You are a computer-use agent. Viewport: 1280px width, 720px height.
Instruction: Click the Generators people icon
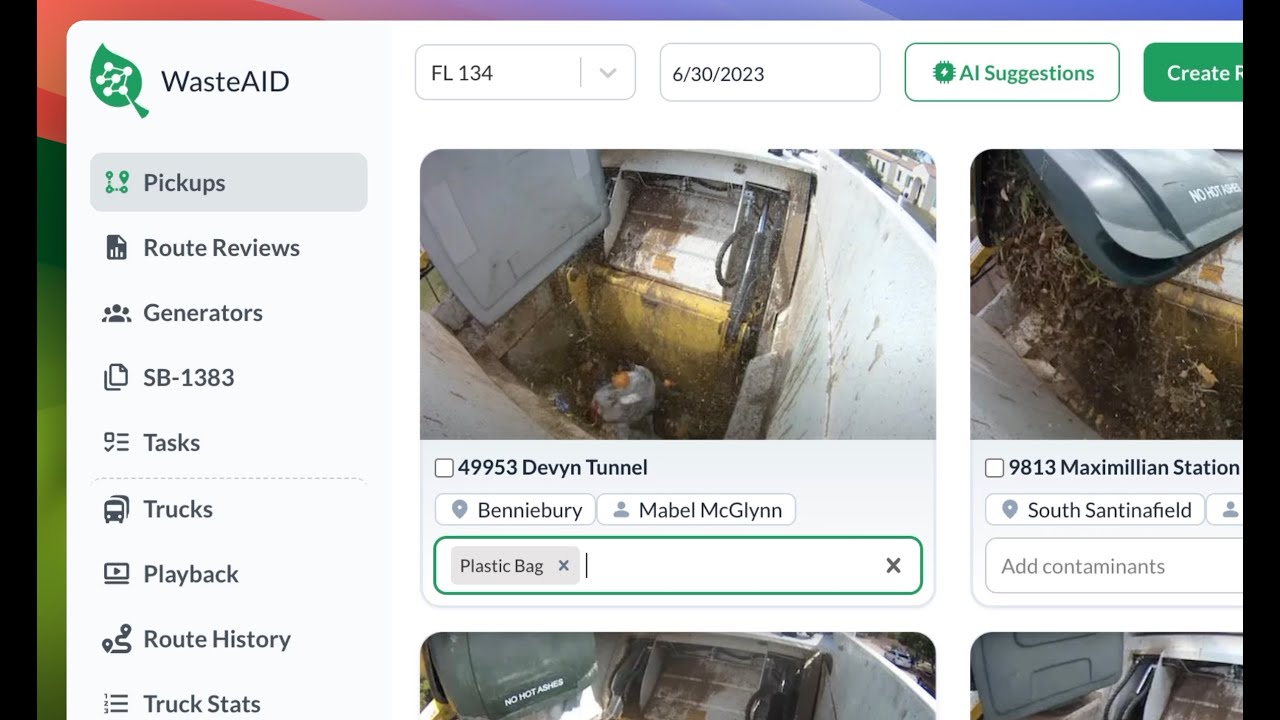117,313
